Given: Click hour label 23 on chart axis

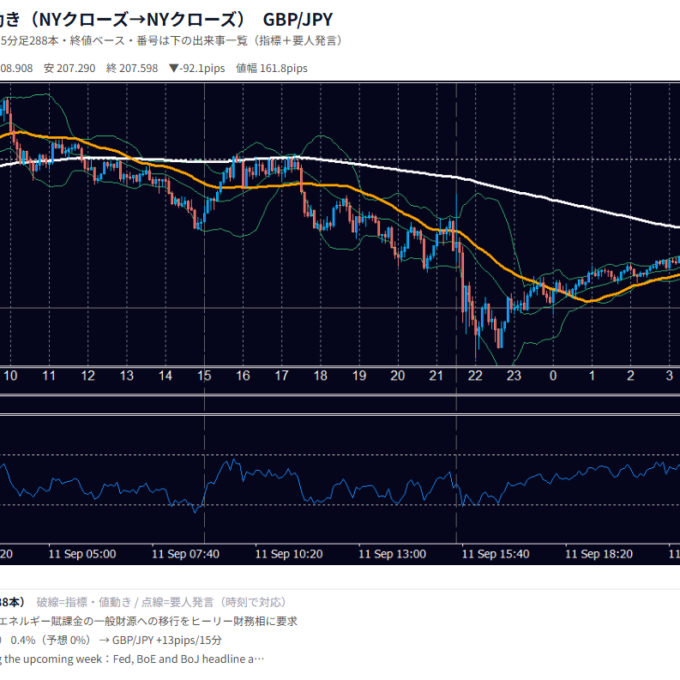Looking at the screenshot, I should tap(514, 376).
